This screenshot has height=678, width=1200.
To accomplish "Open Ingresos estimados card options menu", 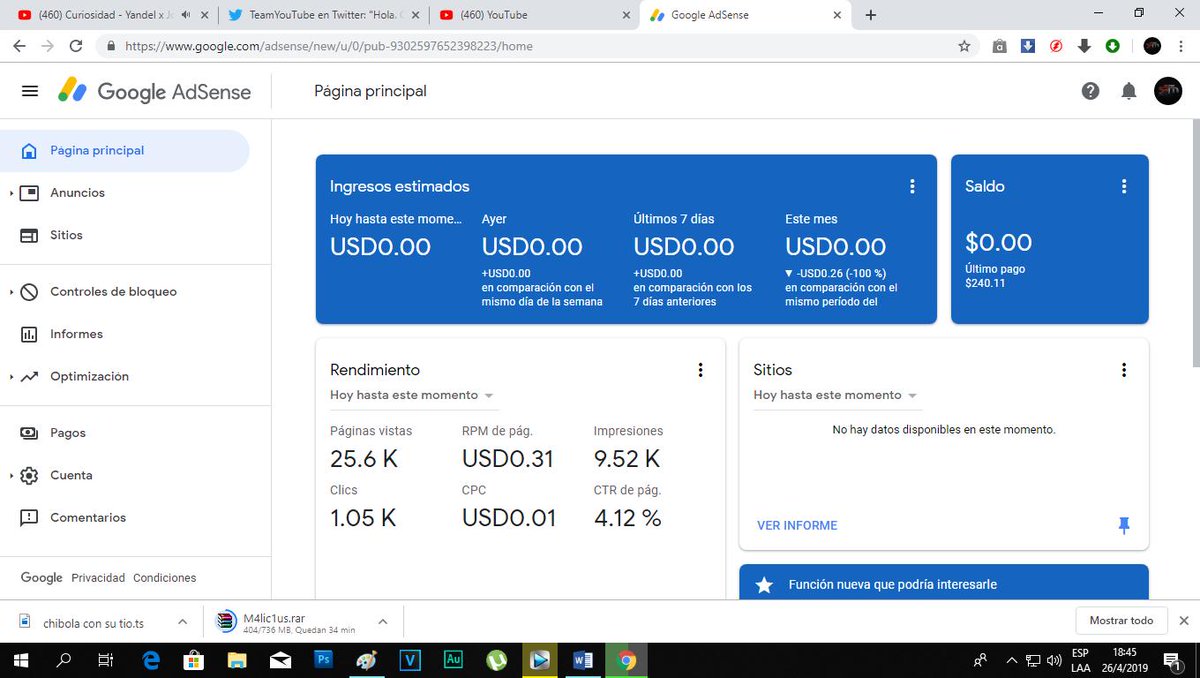I will tap(911, 186).
